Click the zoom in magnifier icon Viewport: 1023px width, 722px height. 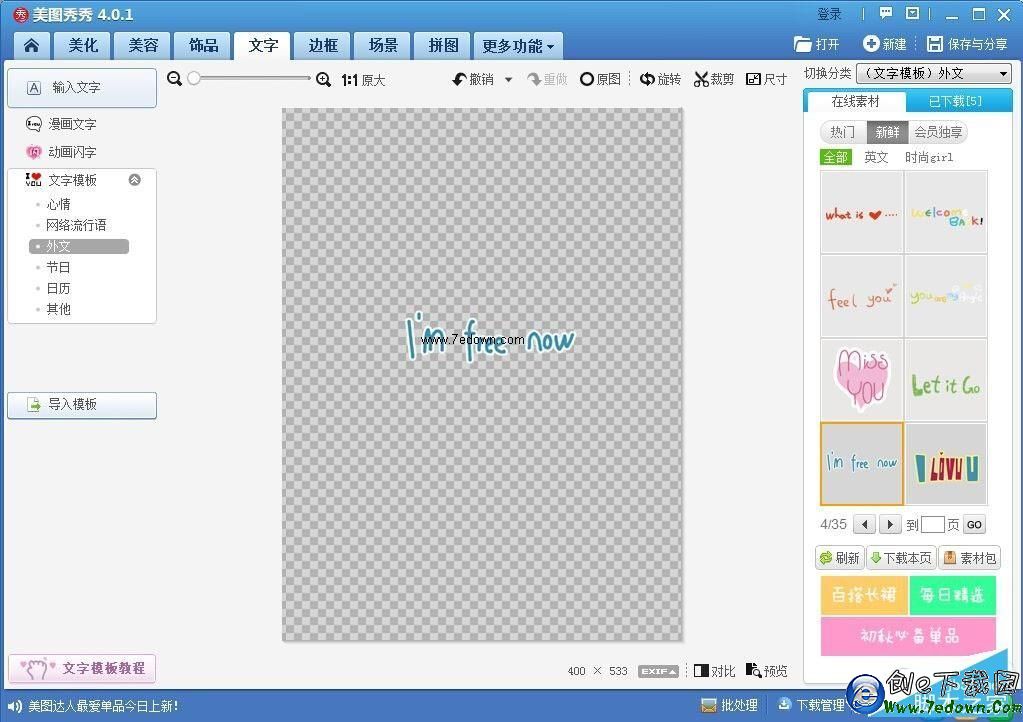[323, 80]
